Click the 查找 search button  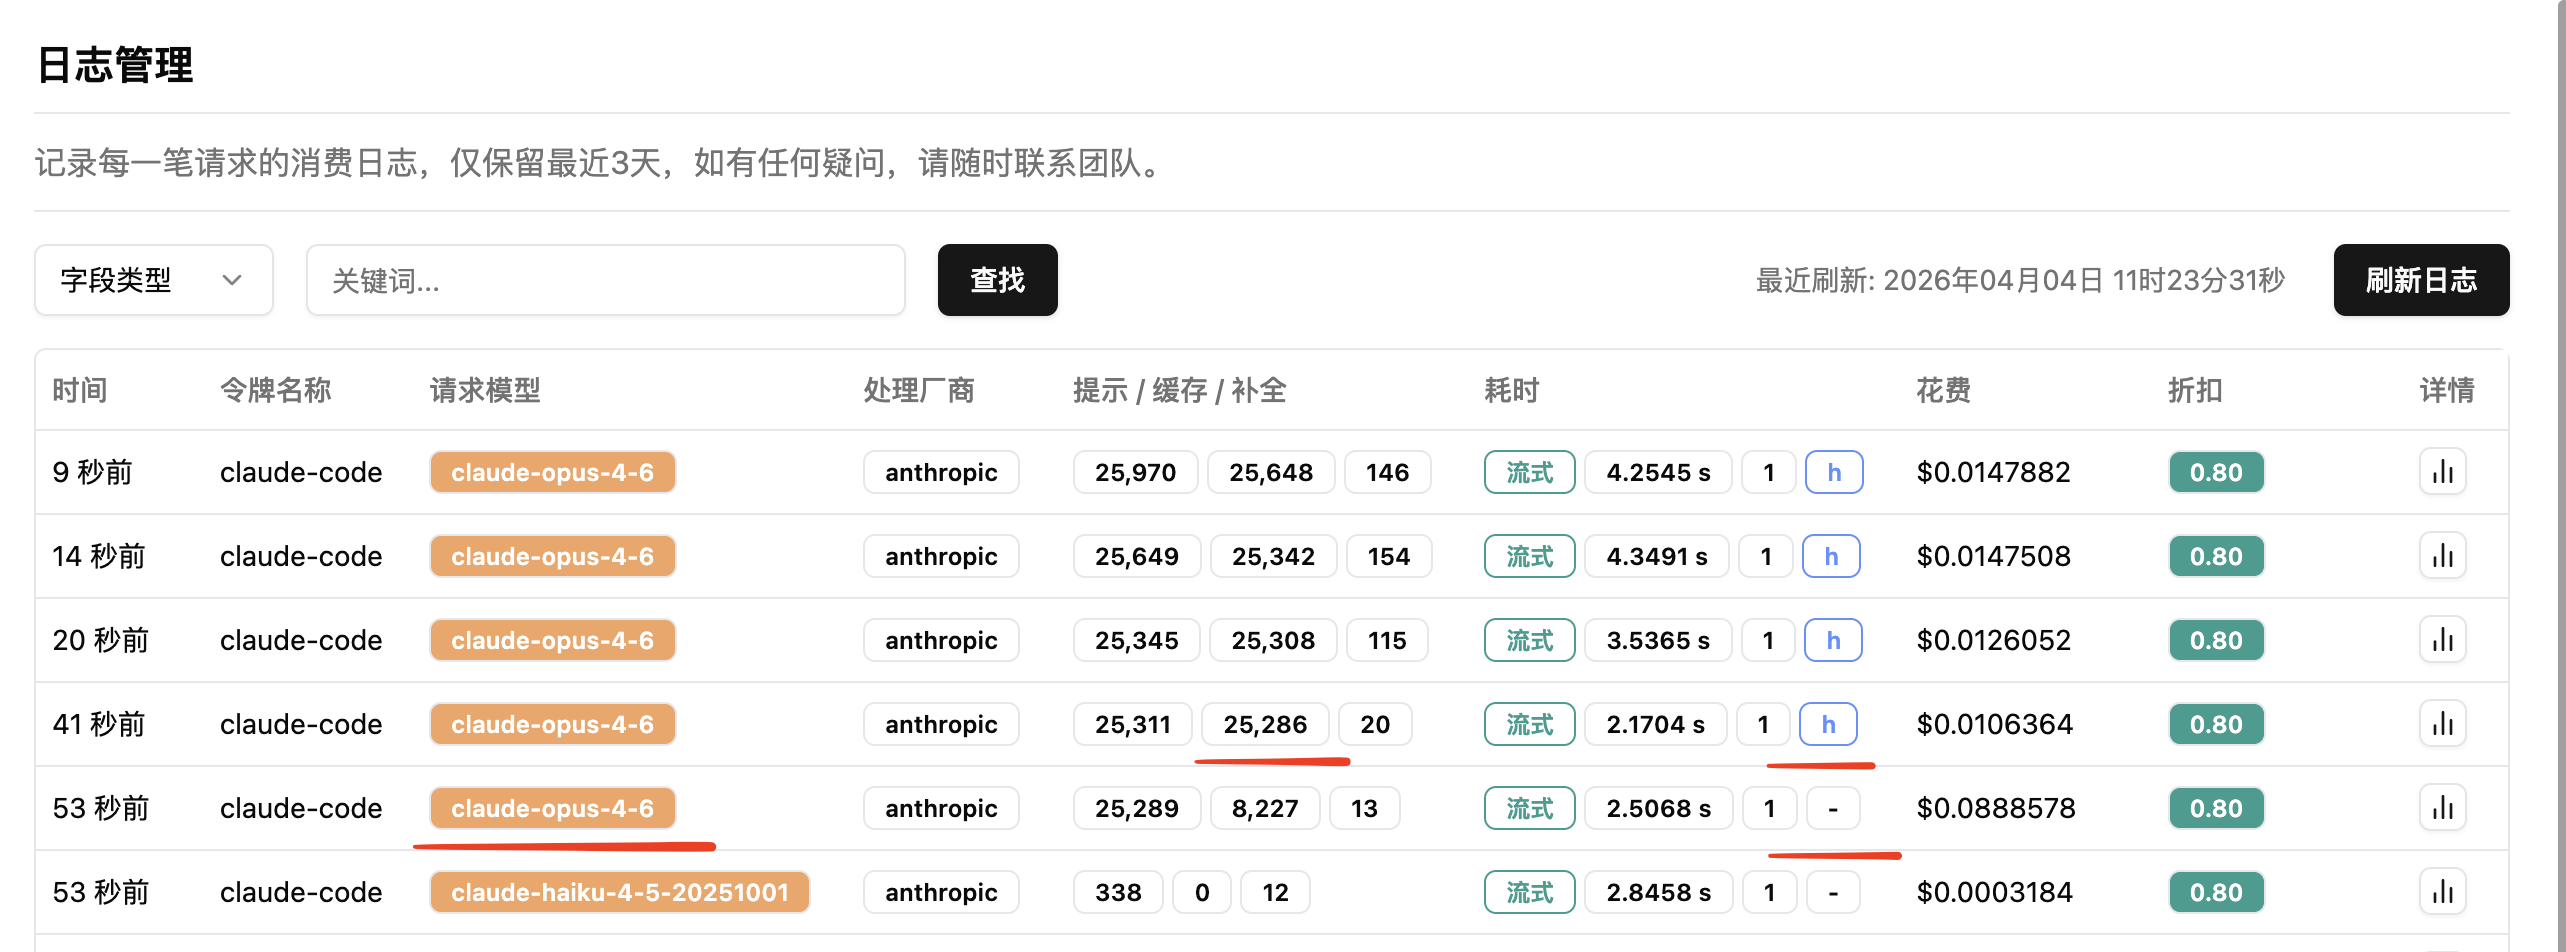997,280
